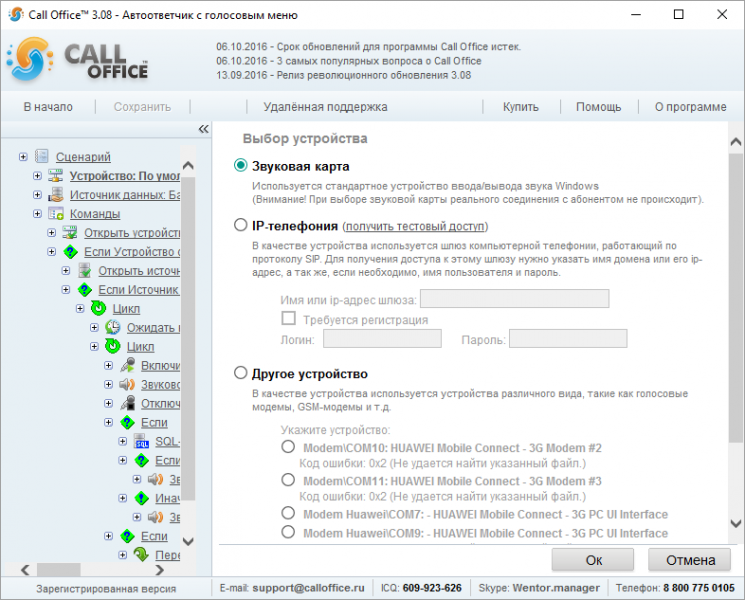Screen dimensions: 745x600
Task: Click the Skype Wentor.manager contact text
Action: click(x=556, y=588)
